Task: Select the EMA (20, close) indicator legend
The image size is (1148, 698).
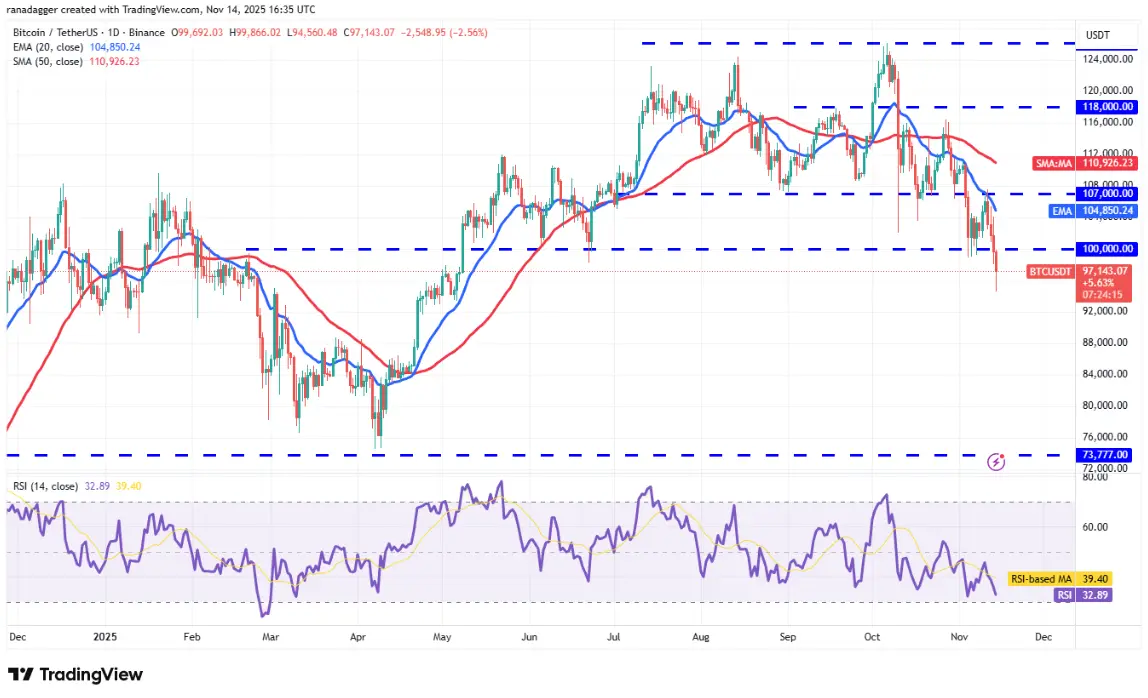Action: pyautogui.click(x=76, y=47)
